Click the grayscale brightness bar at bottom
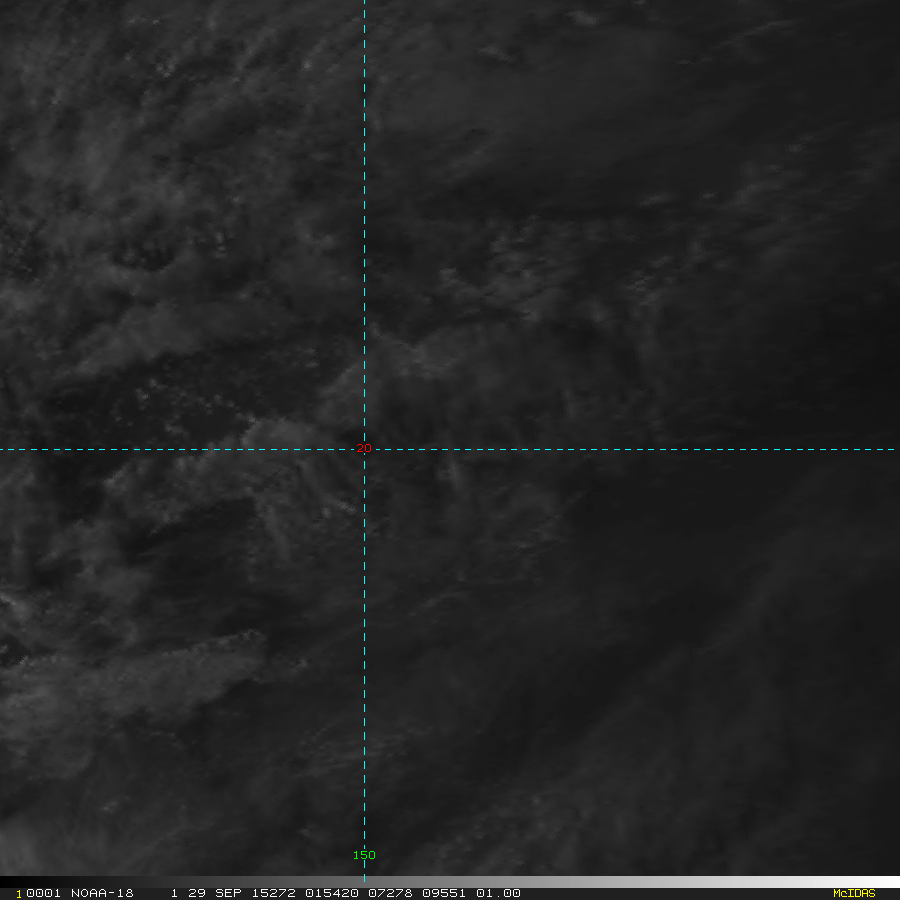900x900 pixels. click(x=450, y=882)
